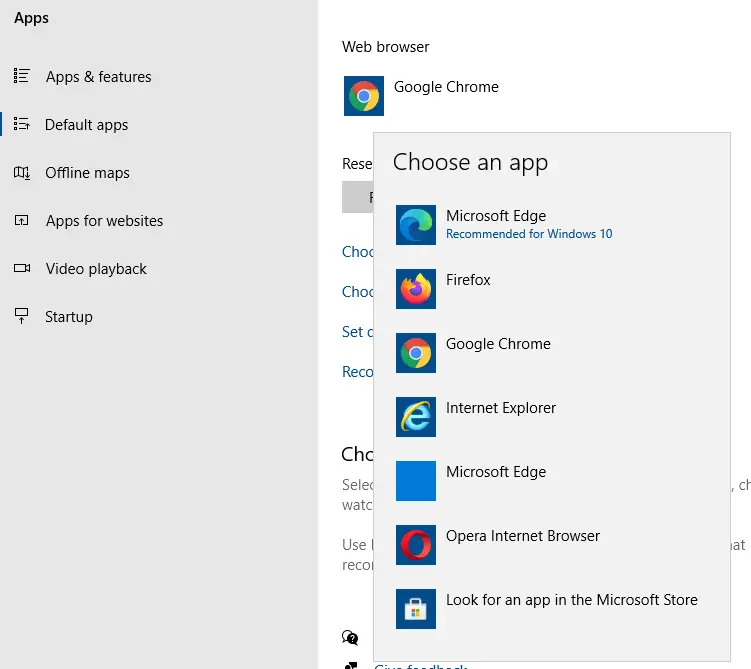The height and width of the screenshot is (669, 751).
Task: Choose Google Chrome in app list
Action: pyautogui.click(x=552, y=353)
